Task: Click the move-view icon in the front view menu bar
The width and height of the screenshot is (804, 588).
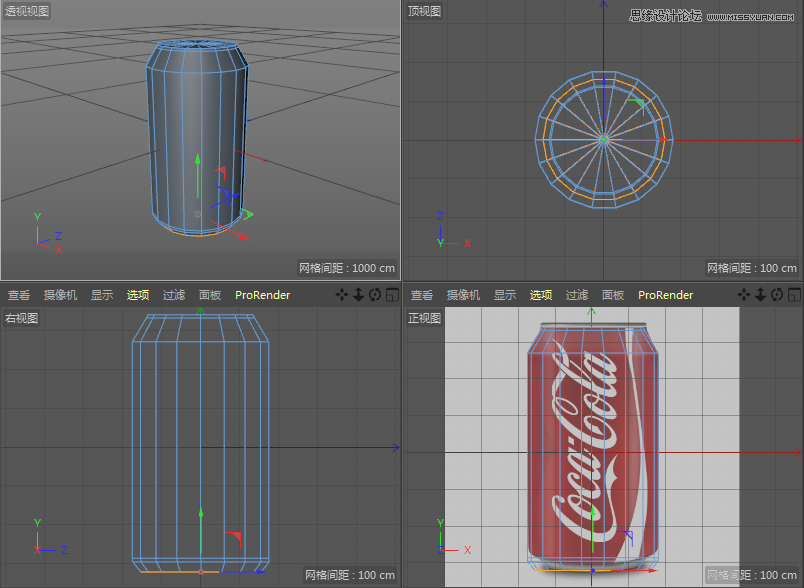Action: (744, 295)
